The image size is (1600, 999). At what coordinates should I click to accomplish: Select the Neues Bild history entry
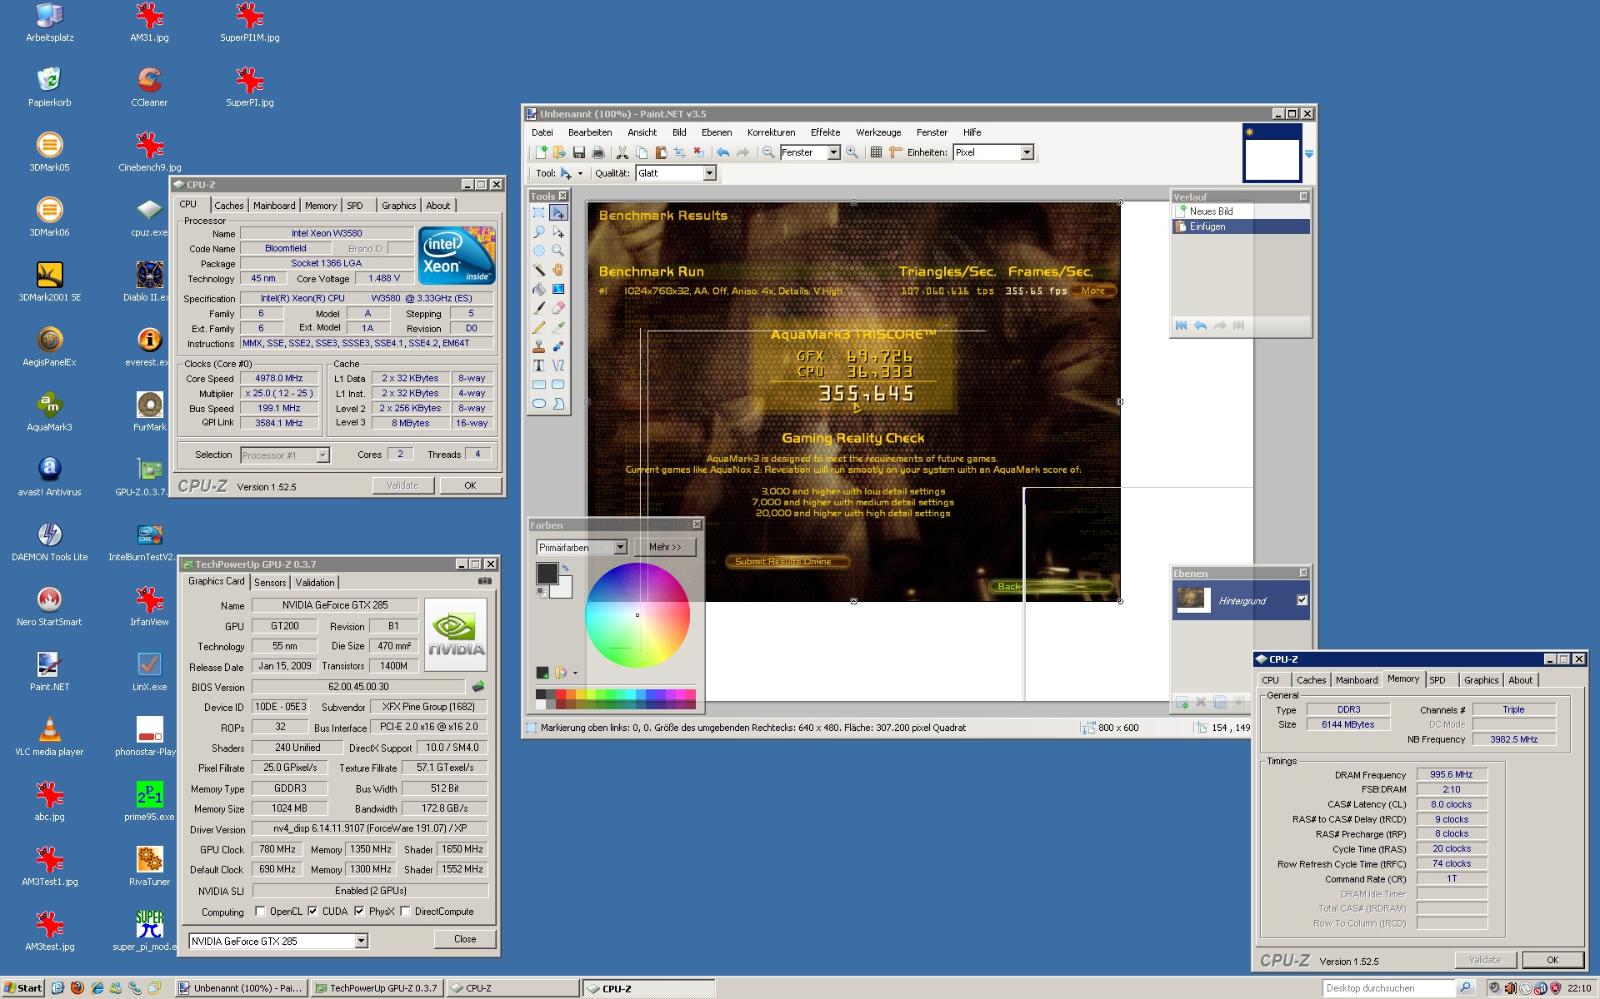pyautogui.click(x=1240, y=211)
